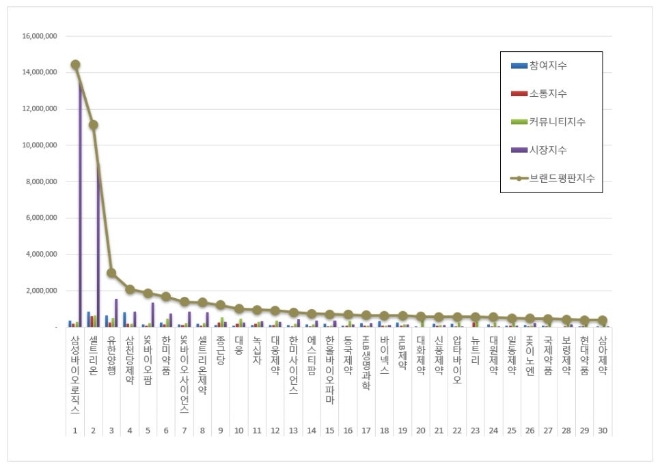Screen dimensions: 660x468
Task: Select the tall purple 삼성바이오로직스 bar
Action: coord(80,200)
